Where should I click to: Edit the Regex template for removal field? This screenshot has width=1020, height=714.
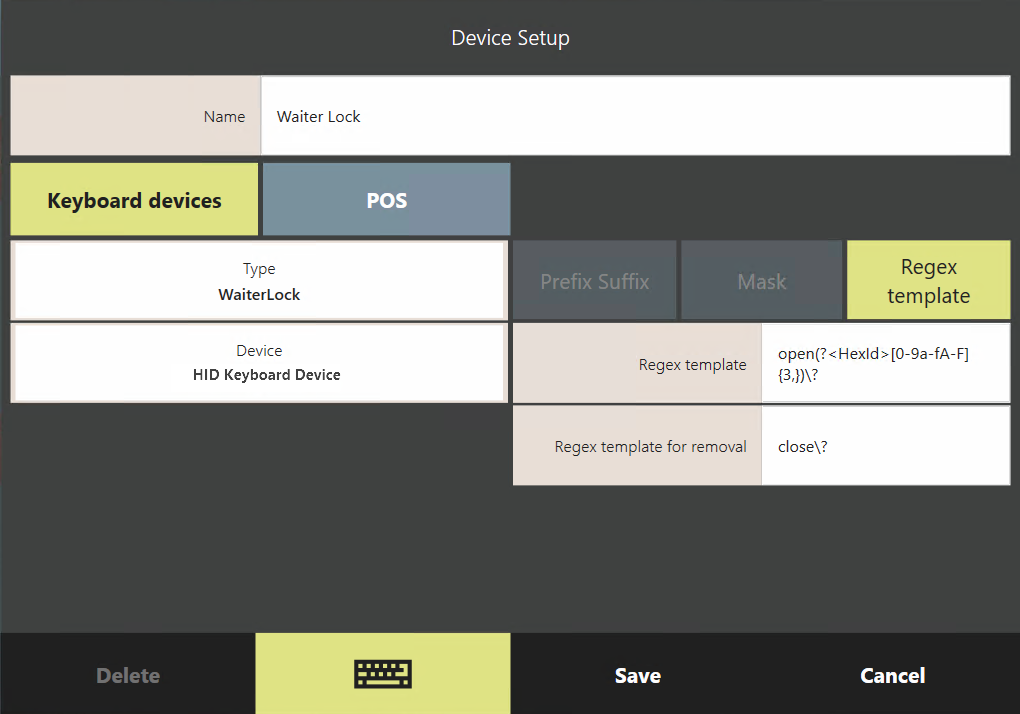(x=885, y=446)
